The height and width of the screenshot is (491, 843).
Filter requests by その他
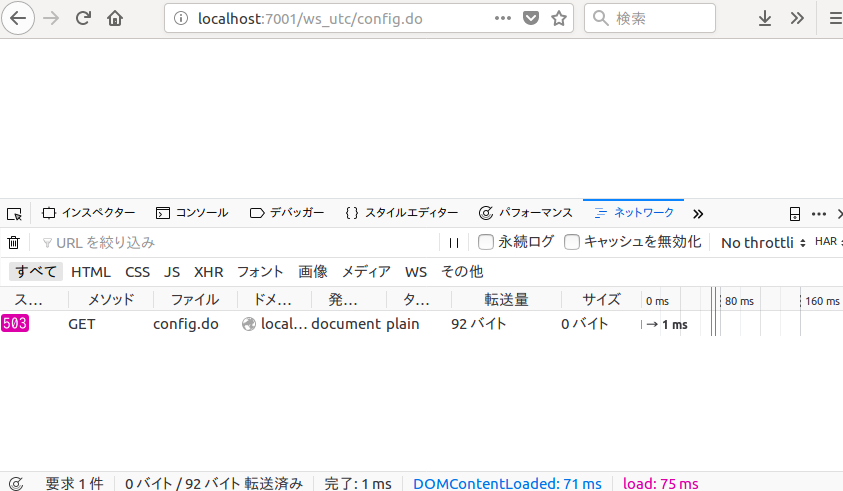tap(462, 272)
